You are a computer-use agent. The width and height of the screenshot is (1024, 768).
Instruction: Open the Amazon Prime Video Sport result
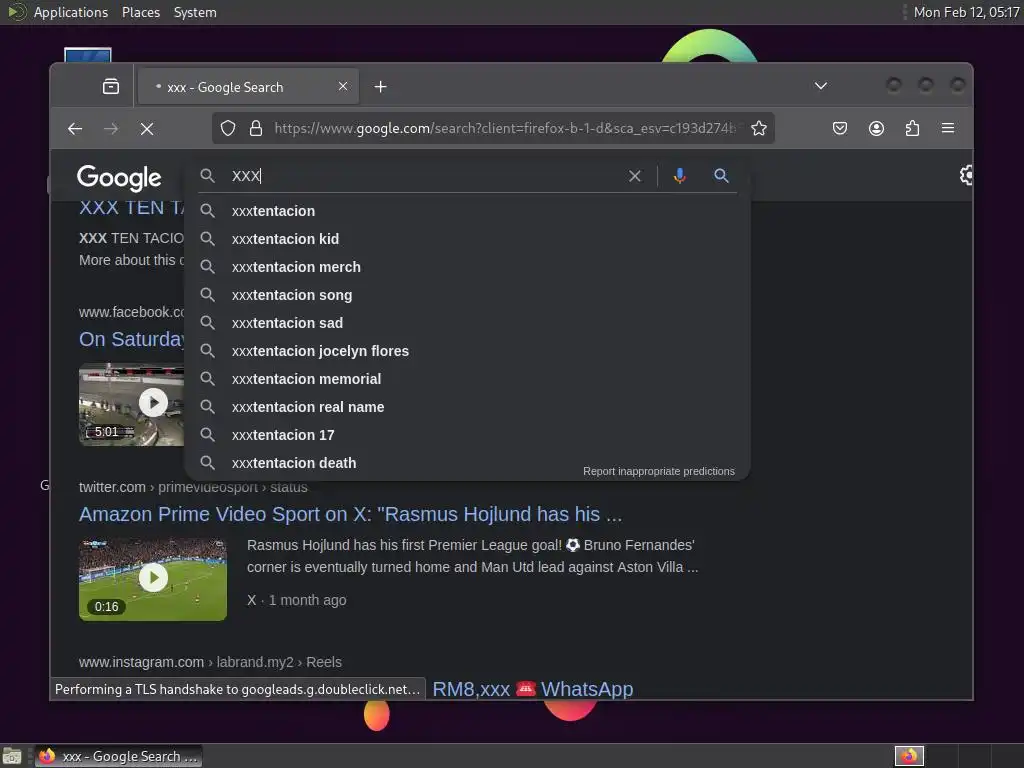pos(350,515)
